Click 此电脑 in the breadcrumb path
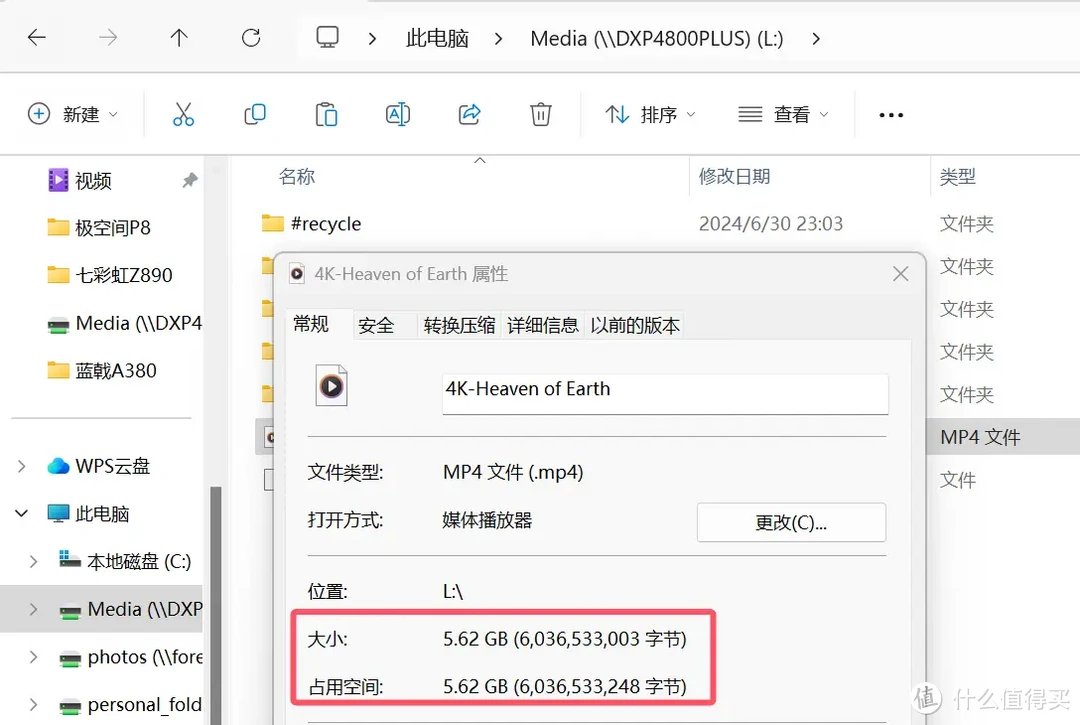 pos(437,38)
